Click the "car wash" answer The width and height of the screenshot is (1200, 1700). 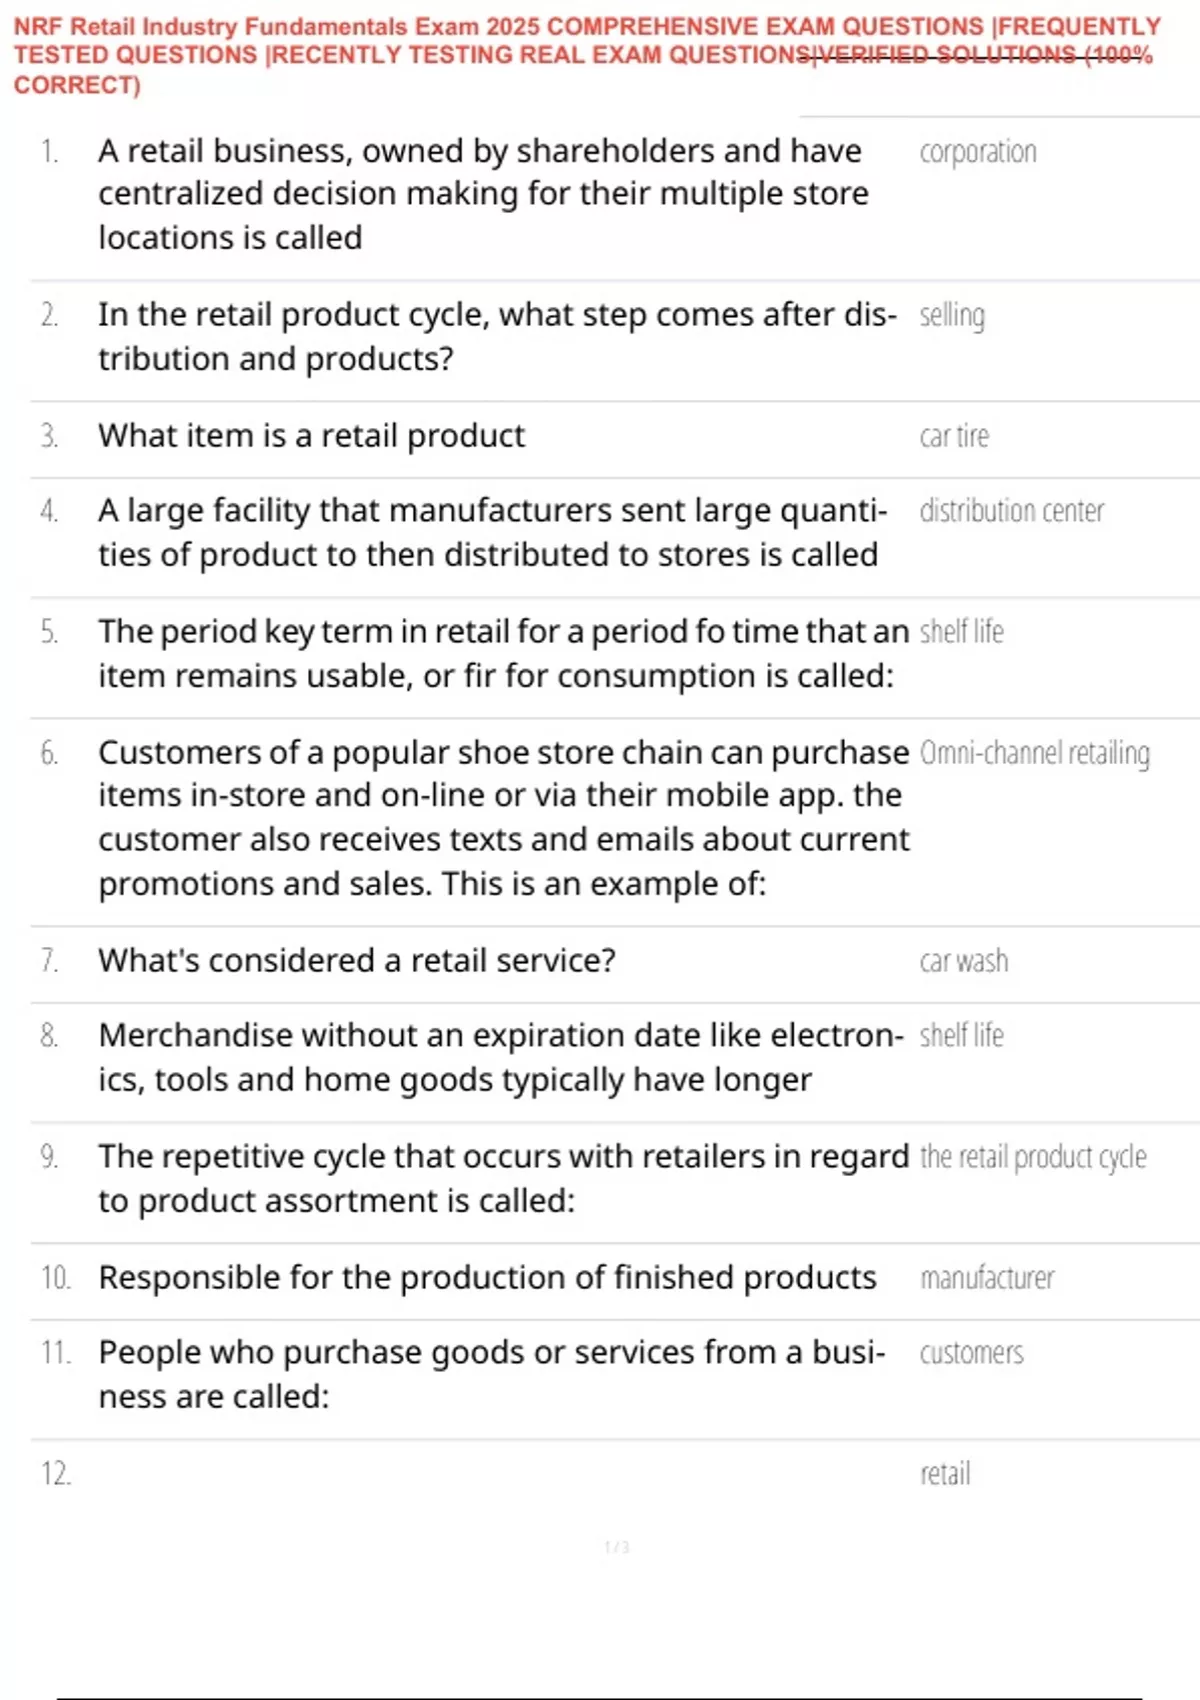click(963, 961)
